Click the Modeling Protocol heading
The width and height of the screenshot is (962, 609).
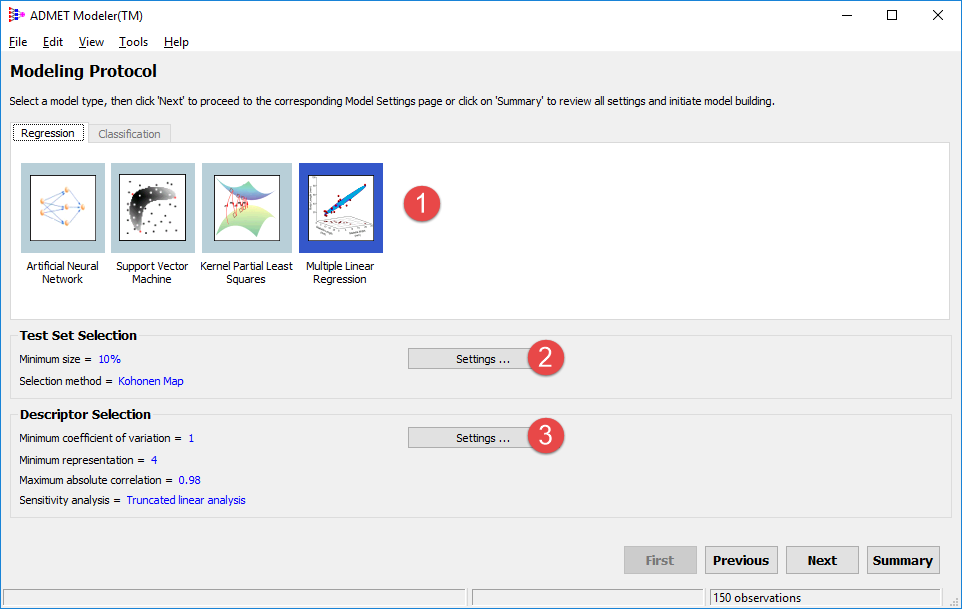coord(83,71)
